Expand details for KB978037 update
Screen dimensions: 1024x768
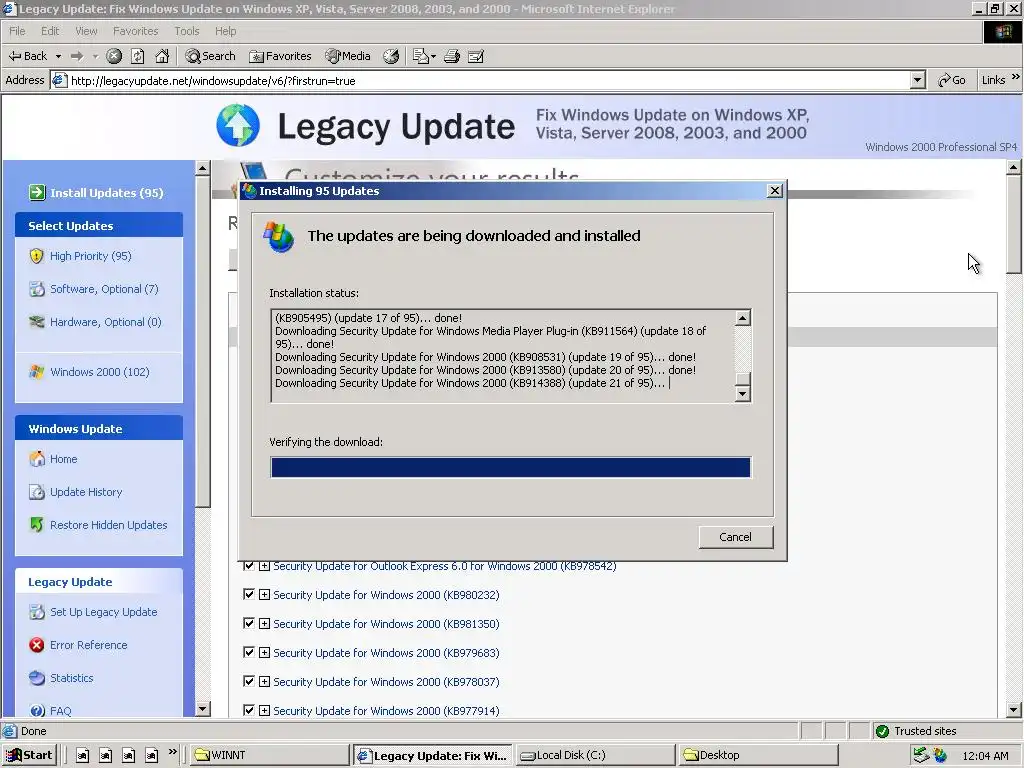click(264, 682)
